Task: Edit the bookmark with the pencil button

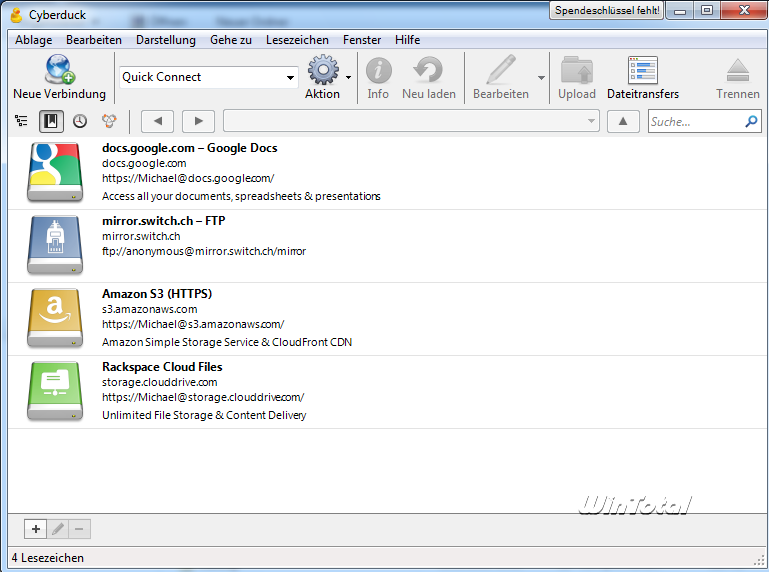Action: click(58, 529)
